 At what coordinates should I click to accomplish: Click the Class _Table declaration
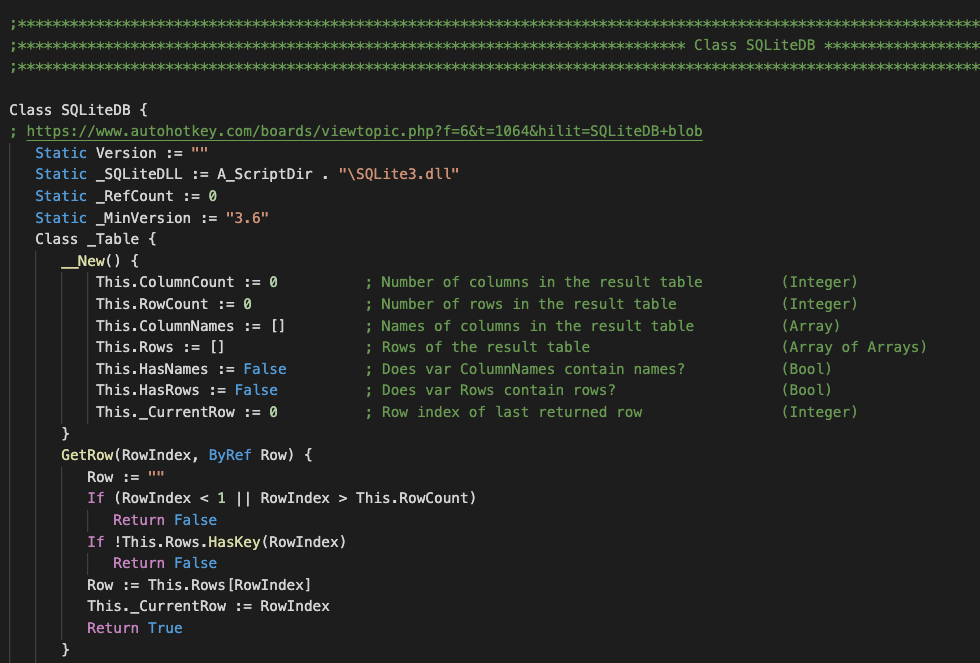(x=96, y=239)
